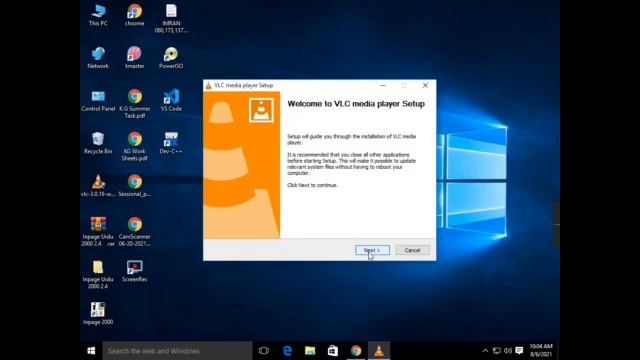Show hidden system tray icons

pos(485,351)
